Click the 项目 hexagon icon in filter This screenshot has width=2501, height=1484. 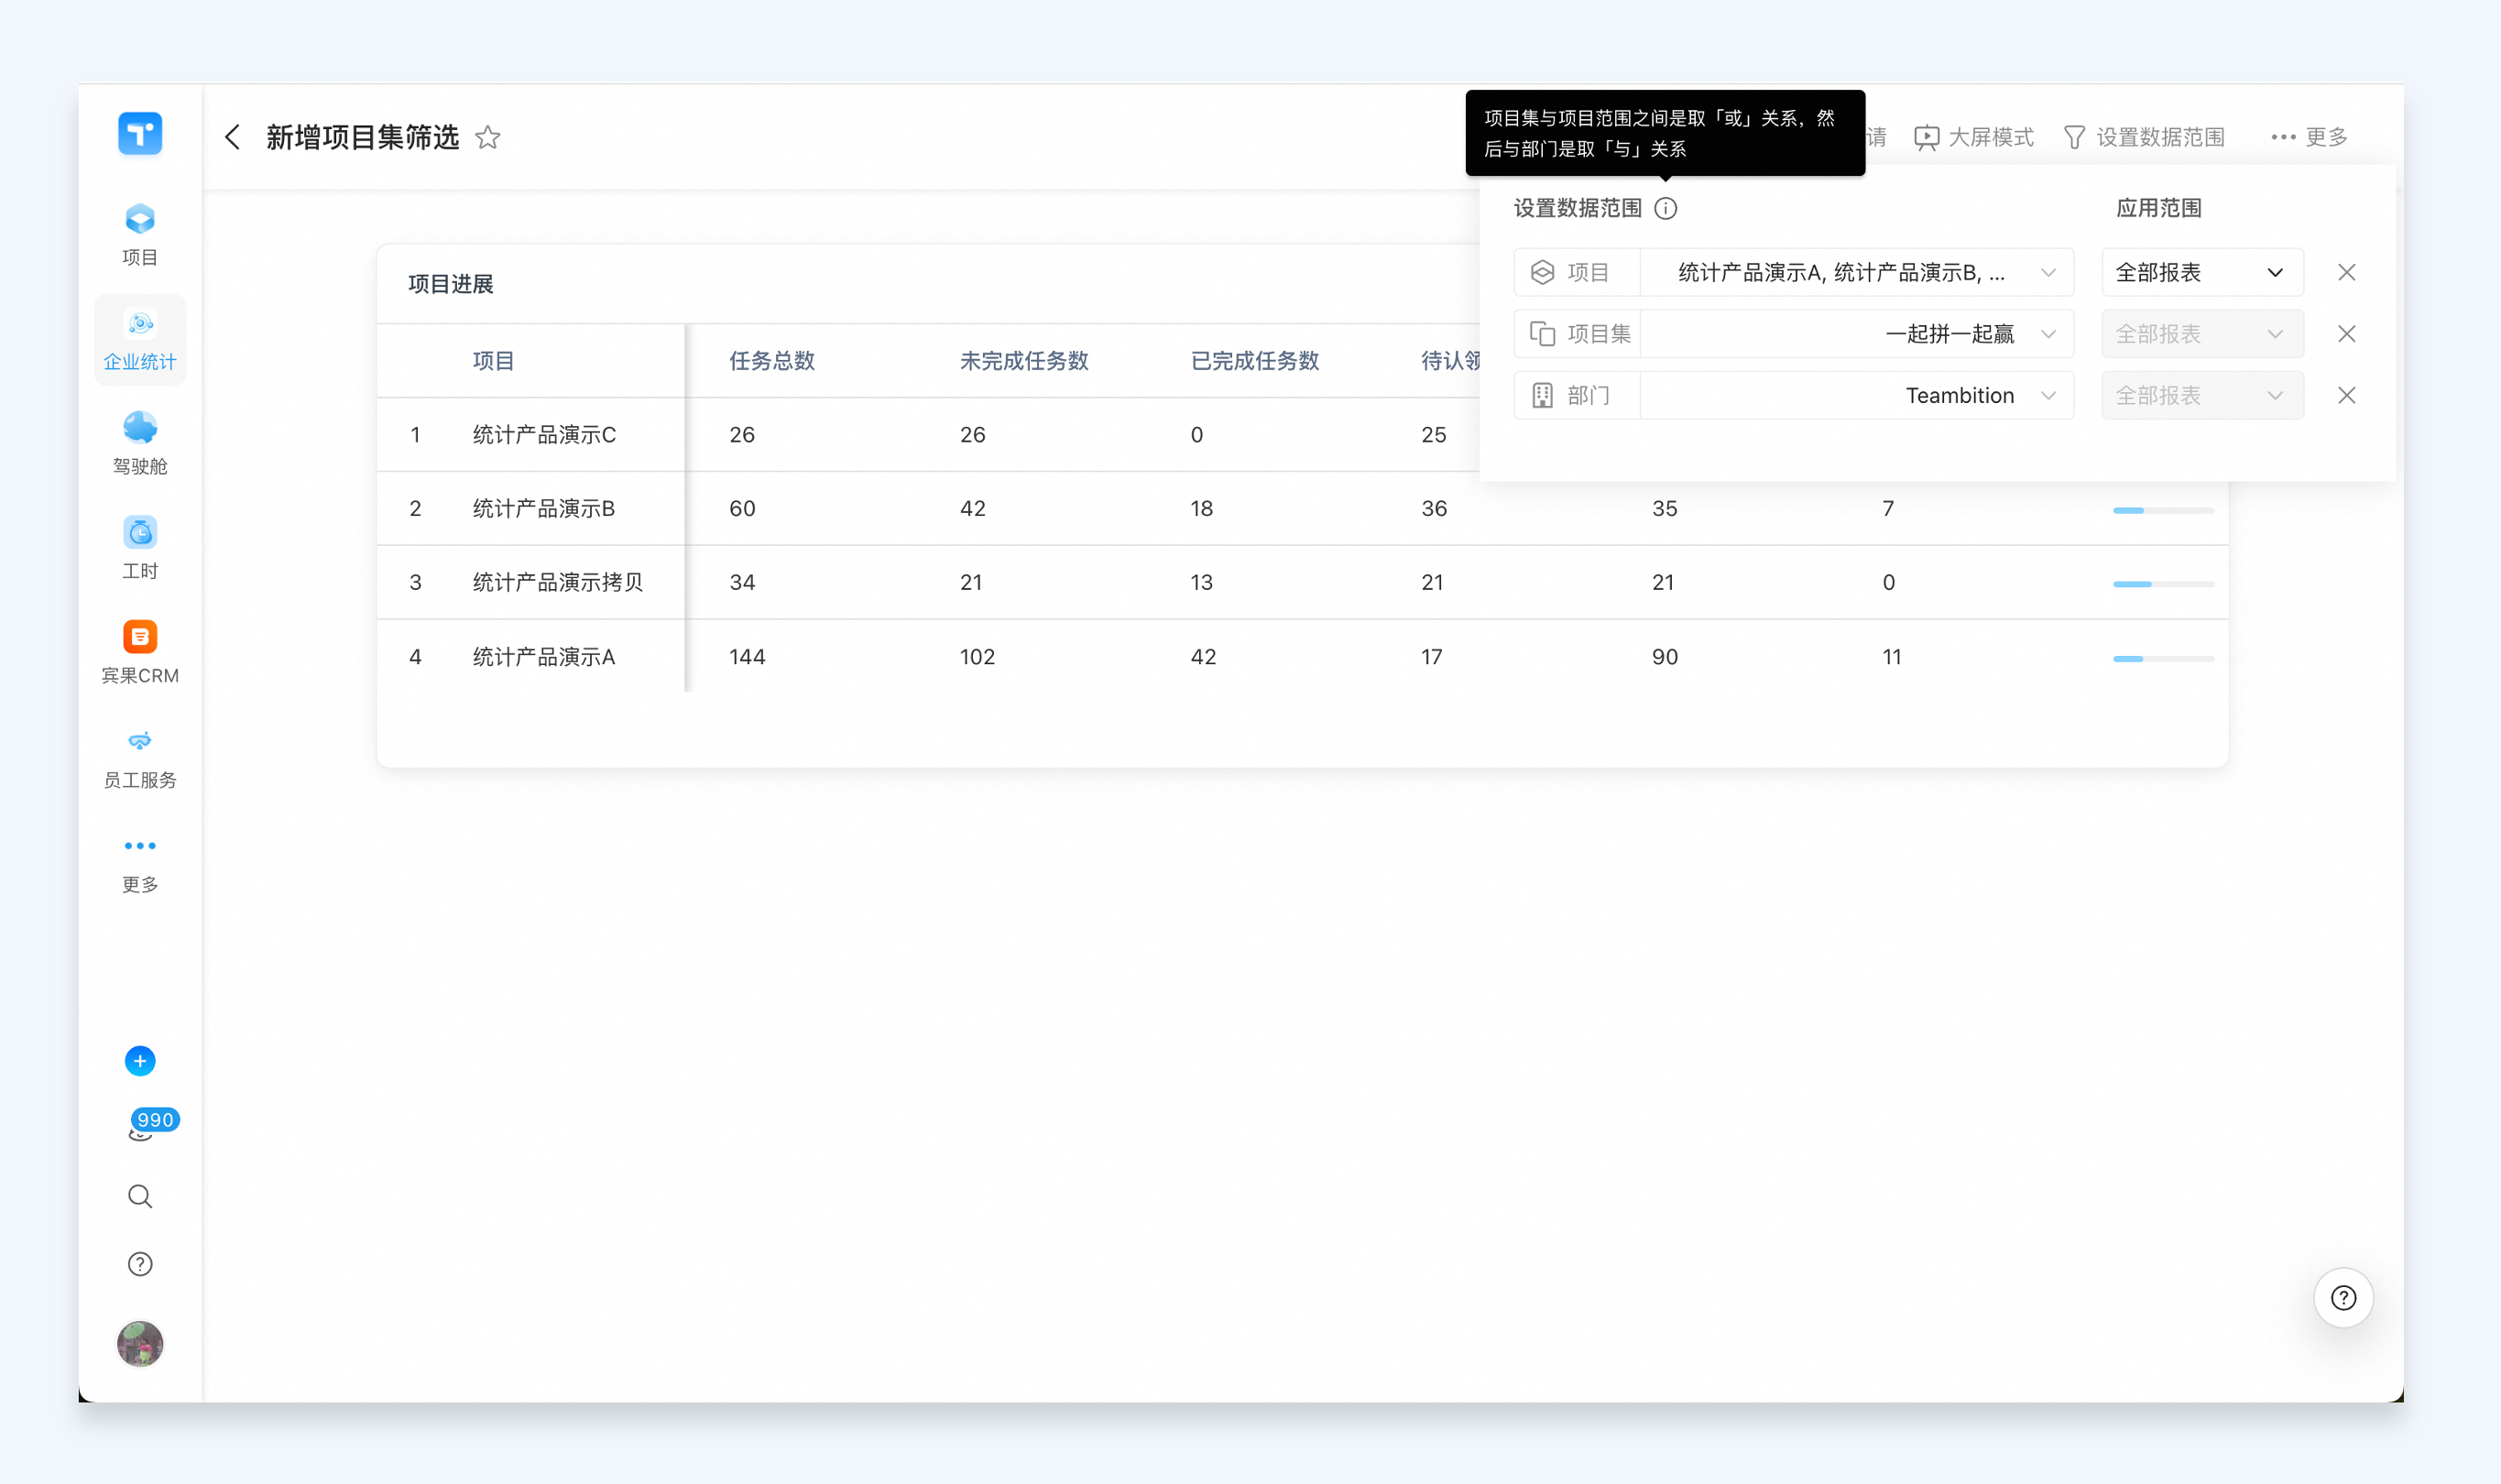[1542, 272]
